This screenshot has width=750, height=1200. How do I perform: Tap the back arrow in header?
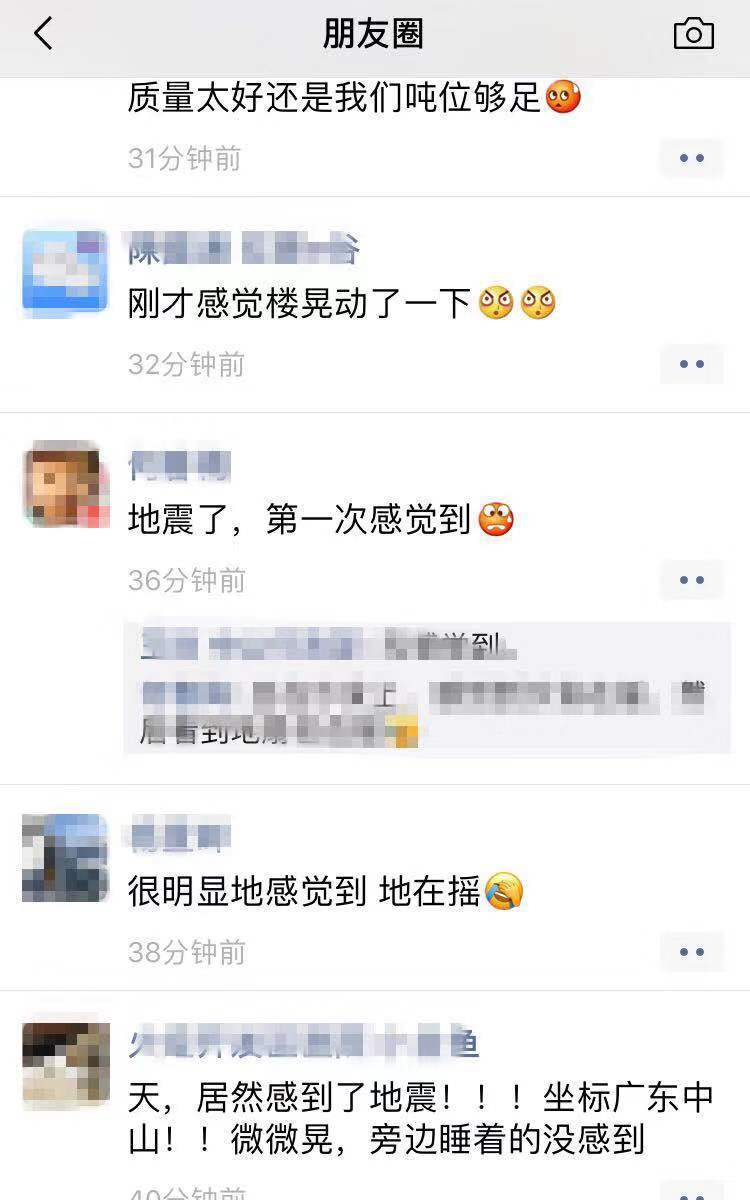click(43, 34)
